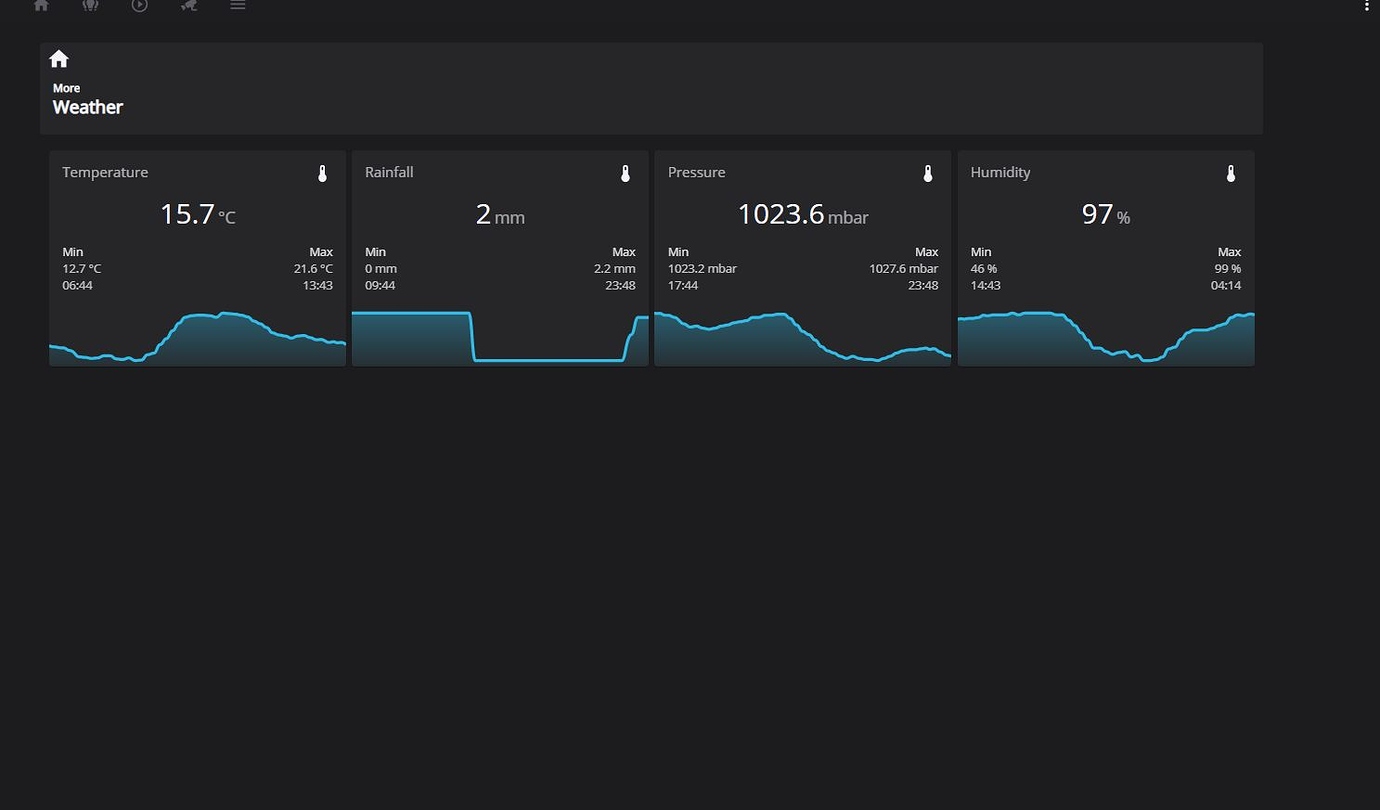Click the Weather page title
Image resolution: width=1380 pixels, height=810 pixels.
coord(87,107)
